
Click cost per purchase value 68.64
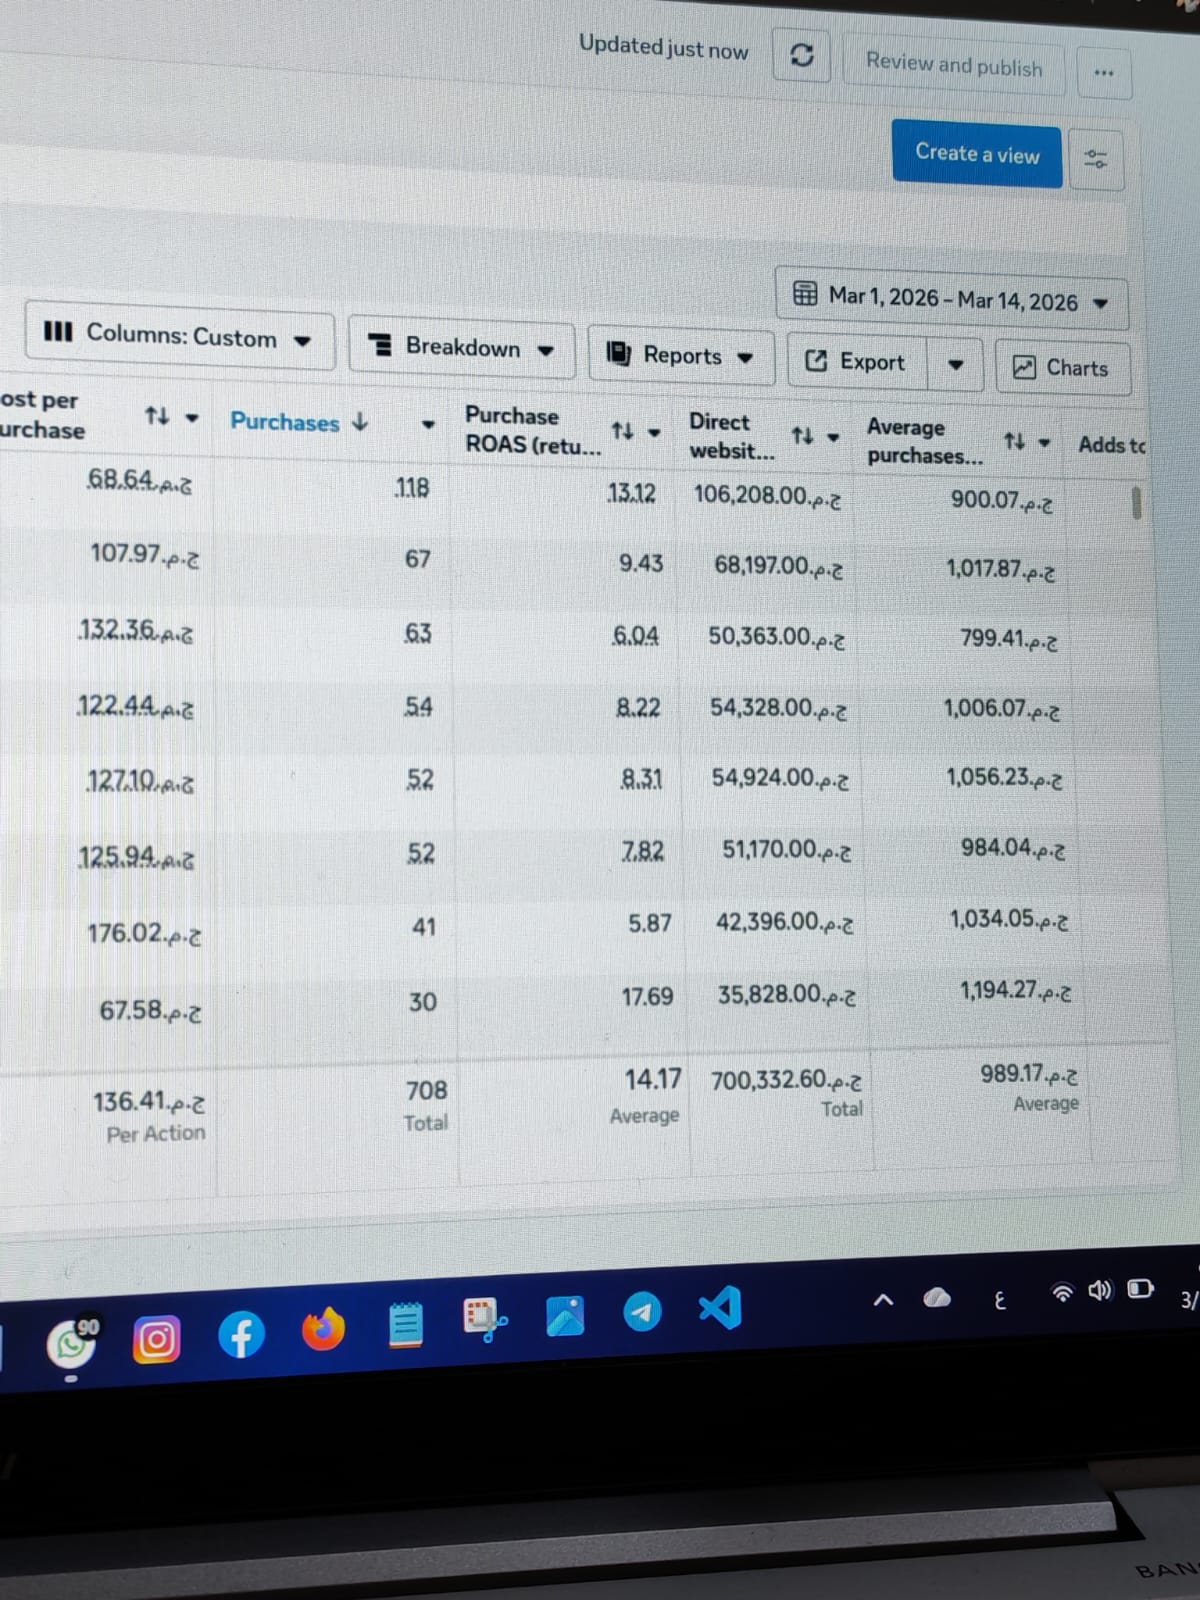click(140, 481)
